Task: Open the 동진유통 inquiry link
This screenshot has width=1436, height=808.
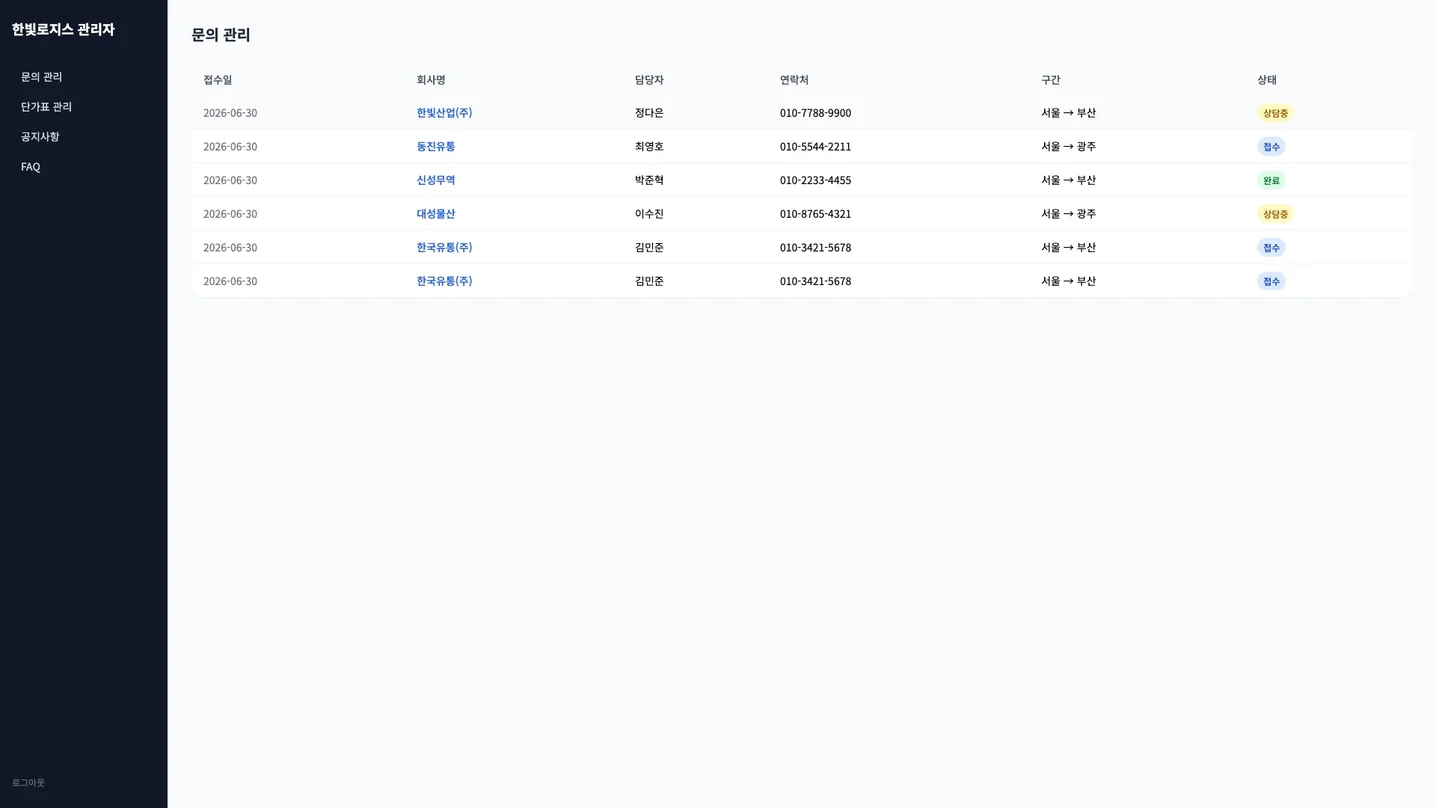Action: [x=436, y=147]
